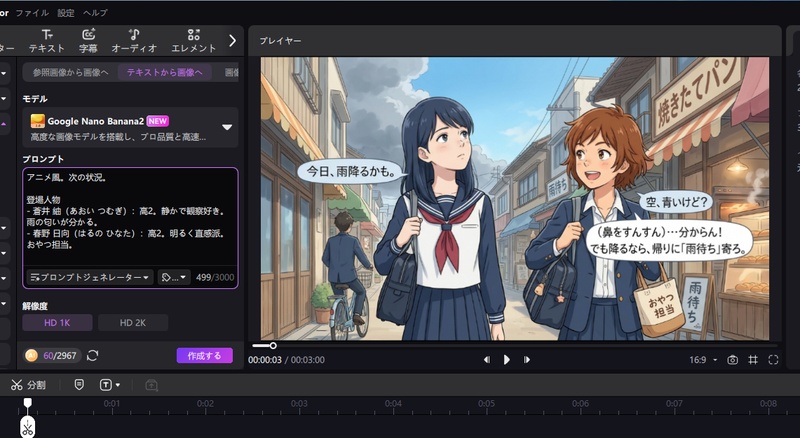Expand the Google Nano Banana2 model dropdown
800x438 pixels.
coord(227,127)
